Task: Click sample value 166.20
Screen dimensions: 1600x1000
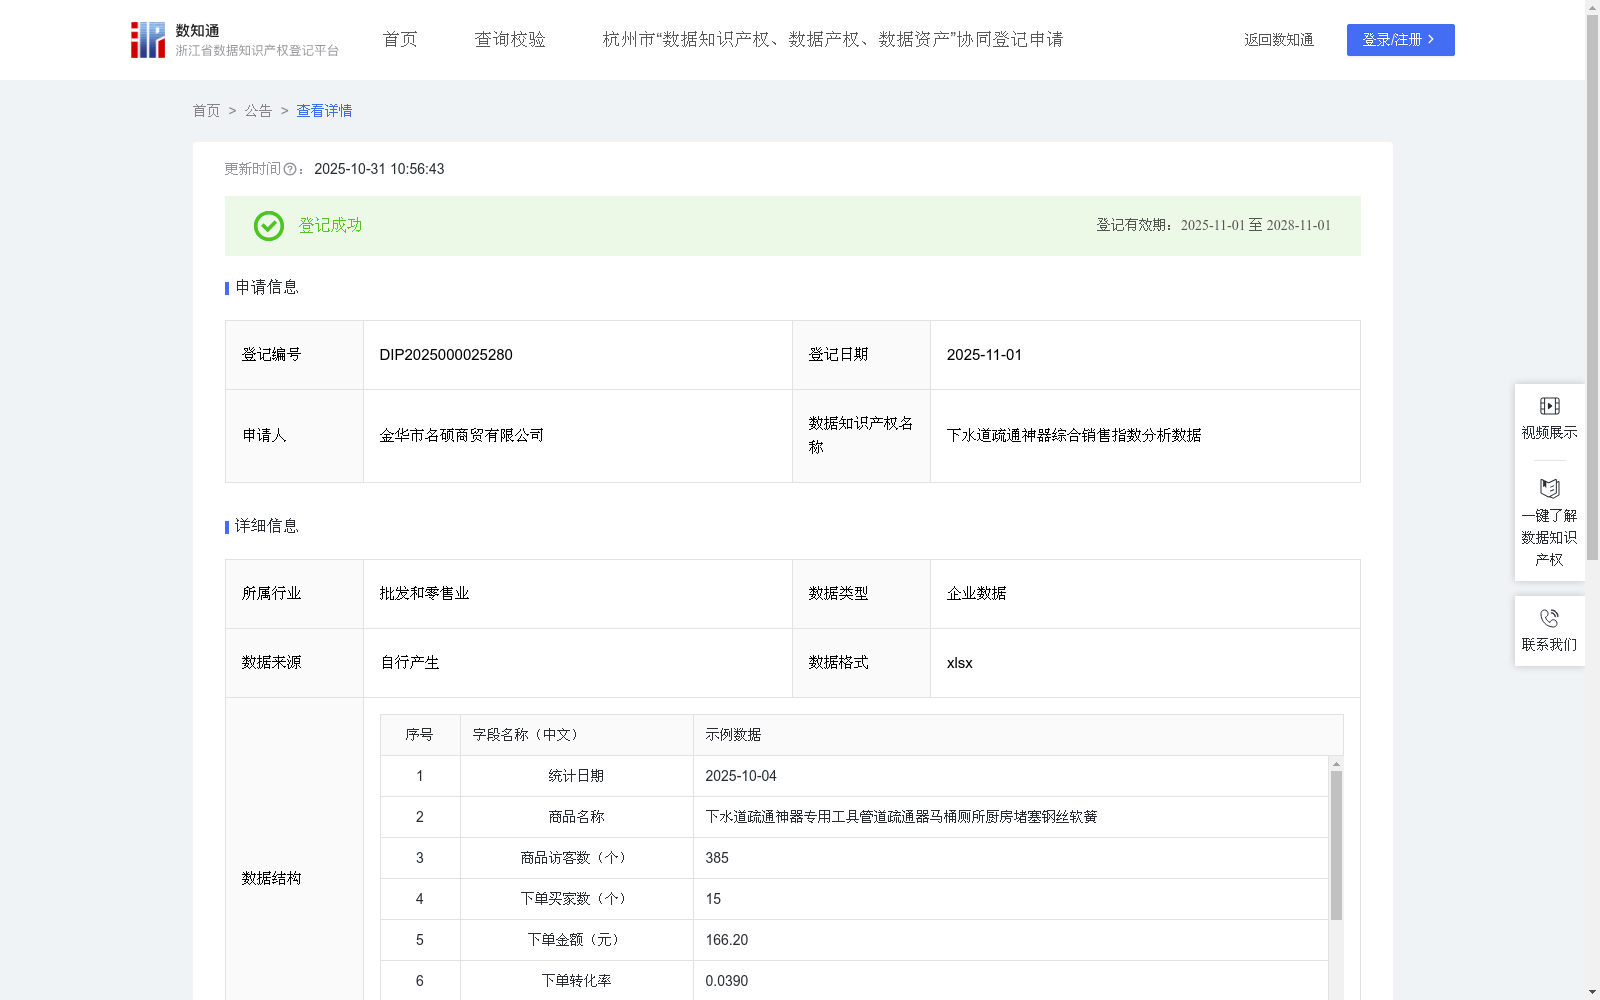Action: click(x=726, y=940)
